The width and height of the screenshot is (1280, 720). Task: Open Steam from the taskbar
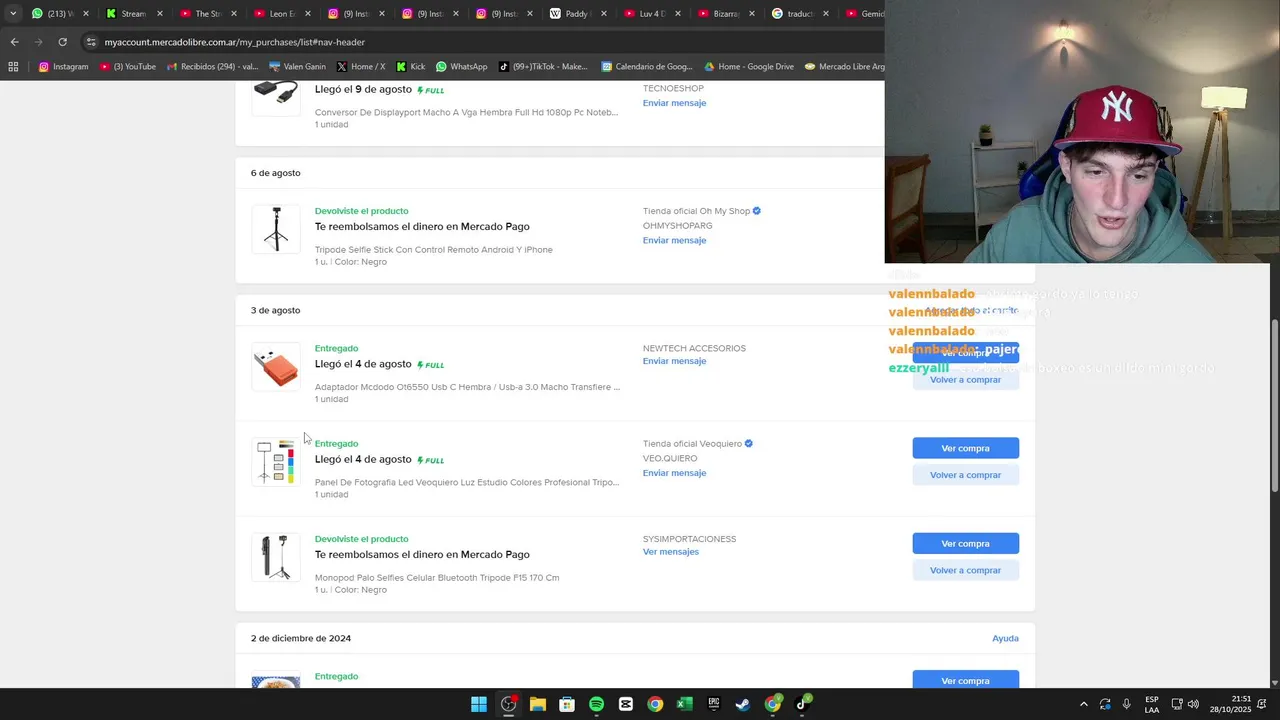tap(742, 704)
